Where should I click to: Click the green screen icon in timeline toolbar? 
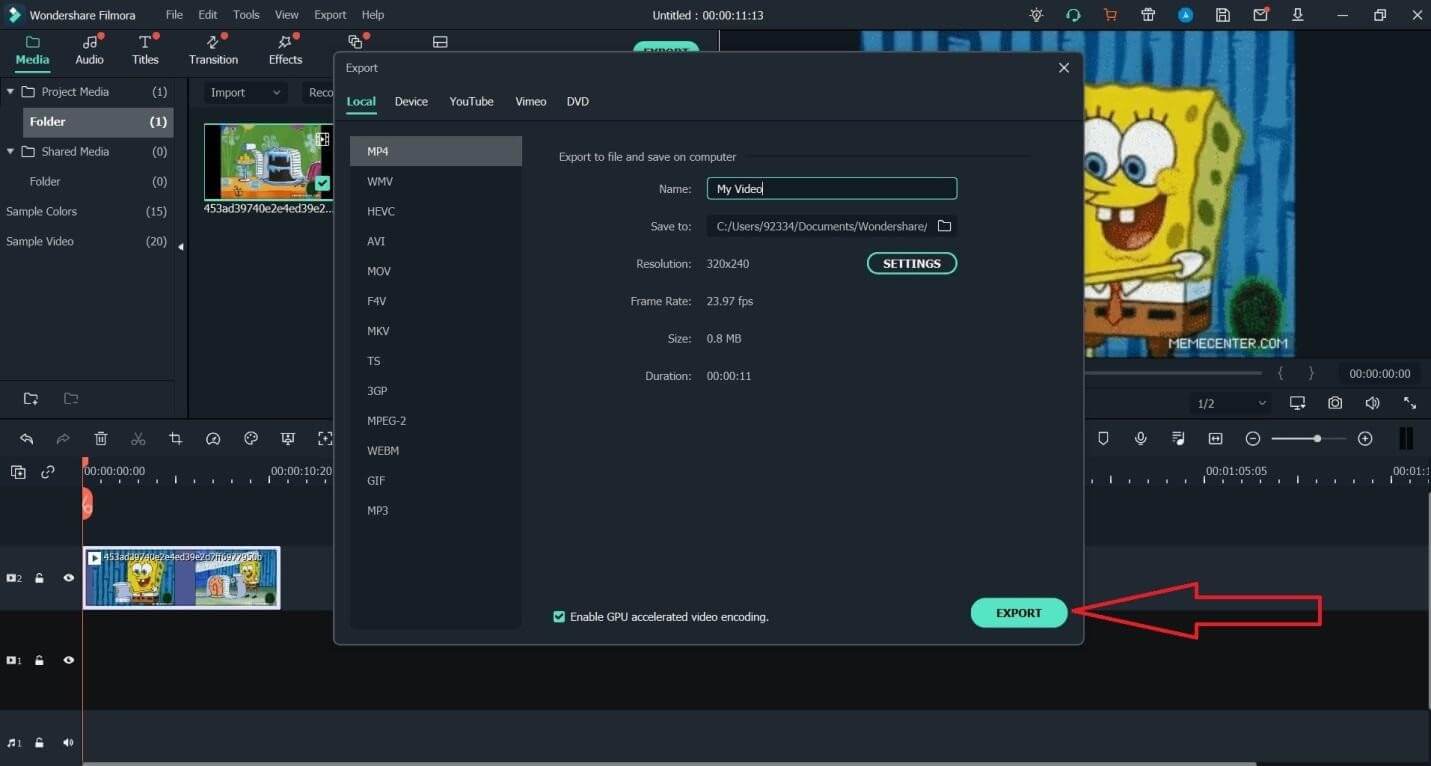tap(288, 439)
